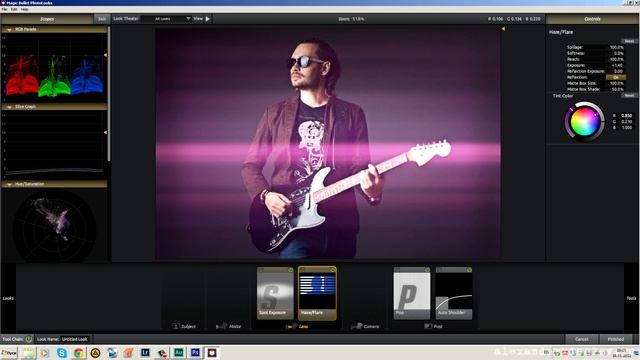Click the Reach value field
This screenshot has height=360, width=640.
coord(616,59)
